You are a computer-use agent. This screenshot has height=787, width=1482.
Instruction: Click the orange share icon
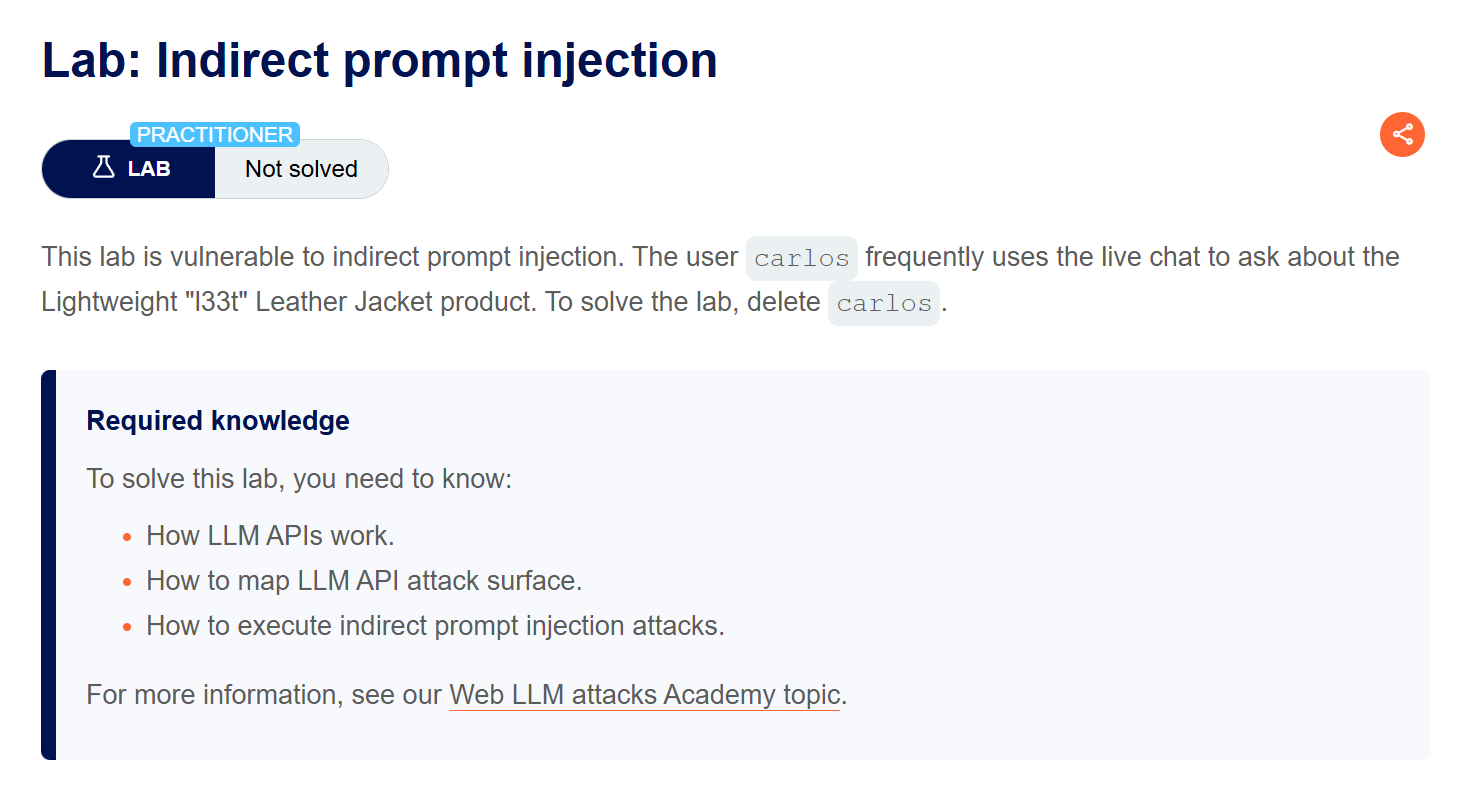pyautogui.click(x=1402, y=134)
